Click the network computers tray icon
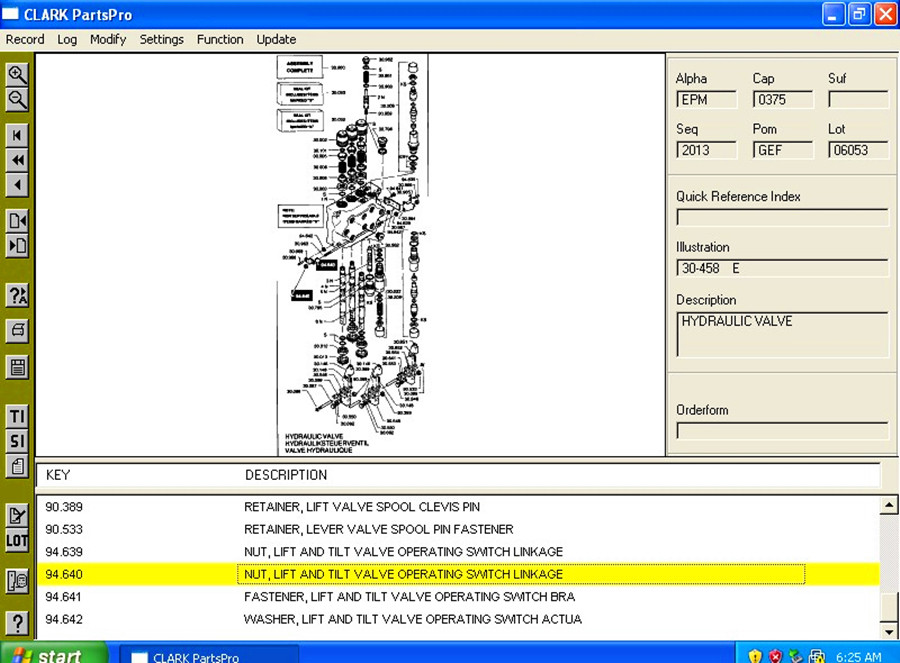The height and width of the screenshot is (663, 900). pyautogui.click(x=816, y=656)
